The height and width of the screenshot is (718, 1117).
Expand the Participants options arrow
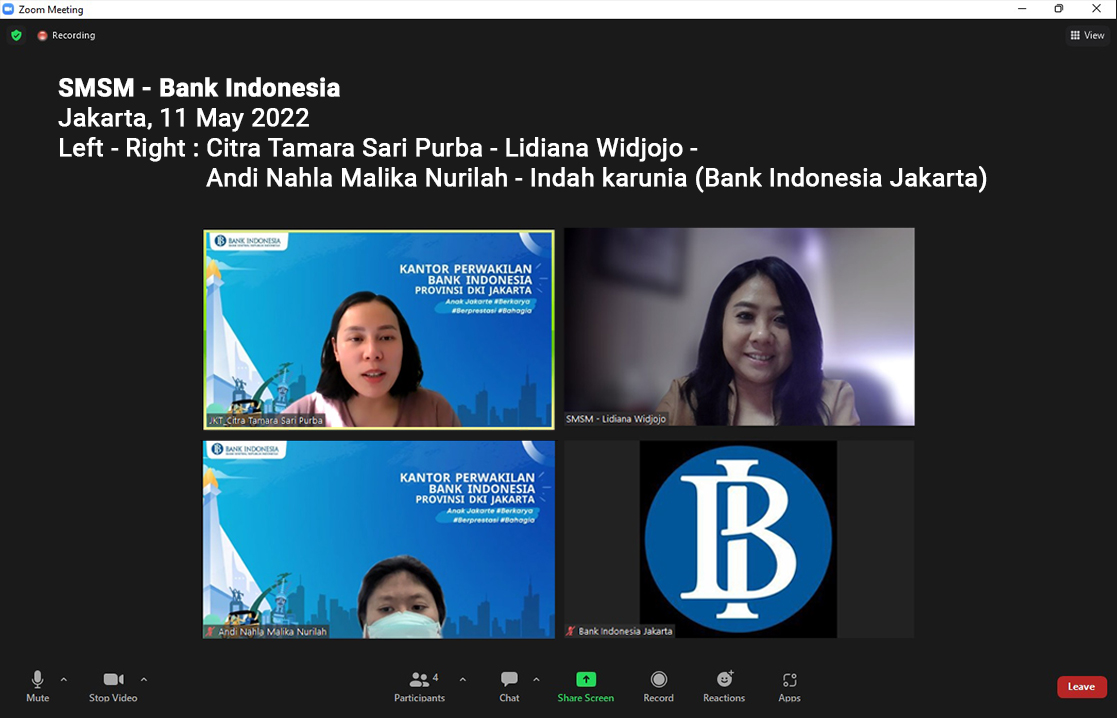click(462, 680)
